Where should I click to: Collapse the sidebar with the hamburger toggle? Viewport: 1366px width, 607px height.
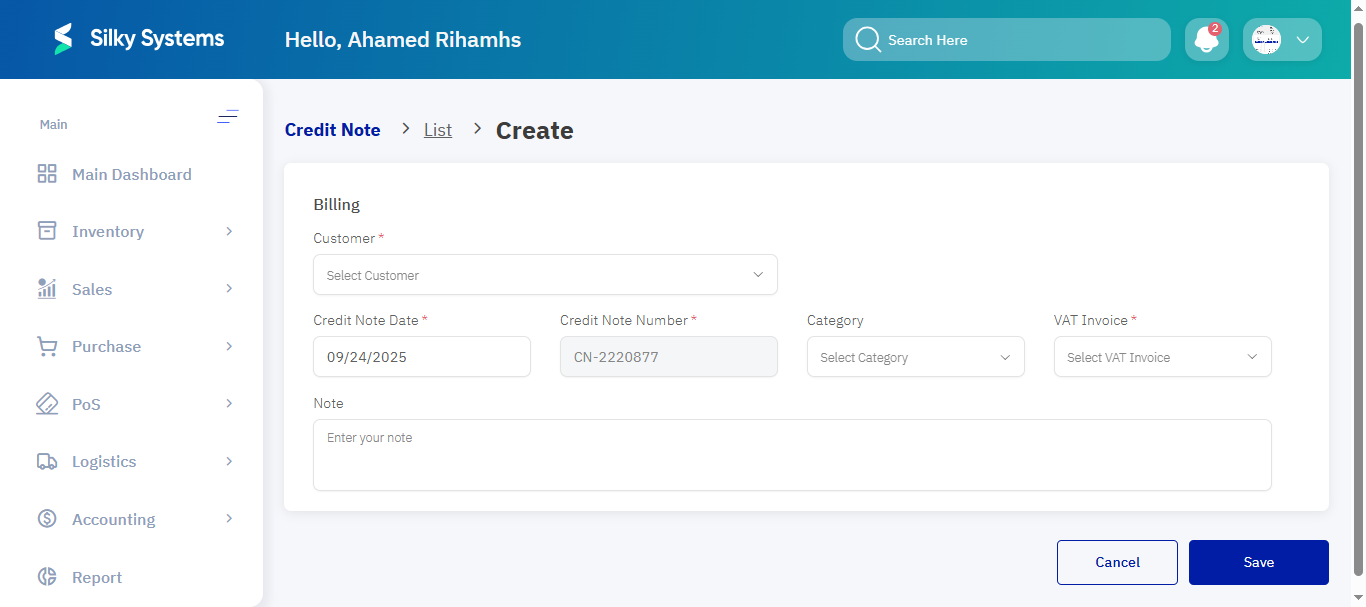point(228,117)
